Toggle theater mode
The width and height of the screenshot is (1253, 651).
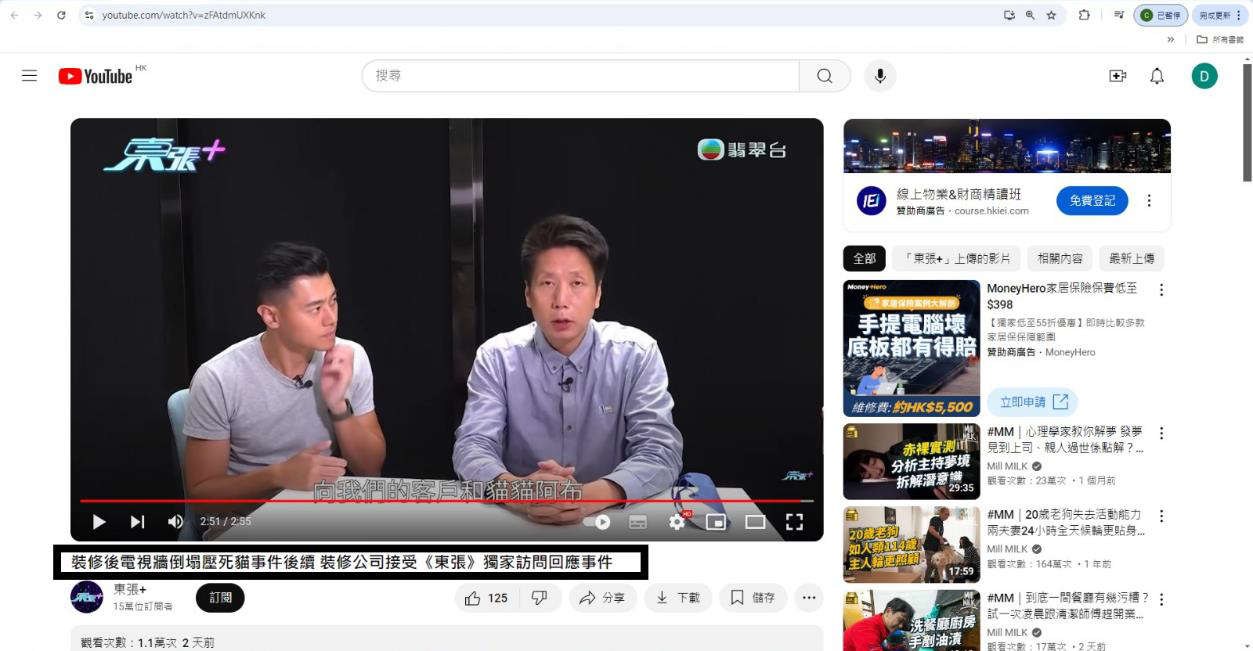pyautogui.click(x=755, y=521)
